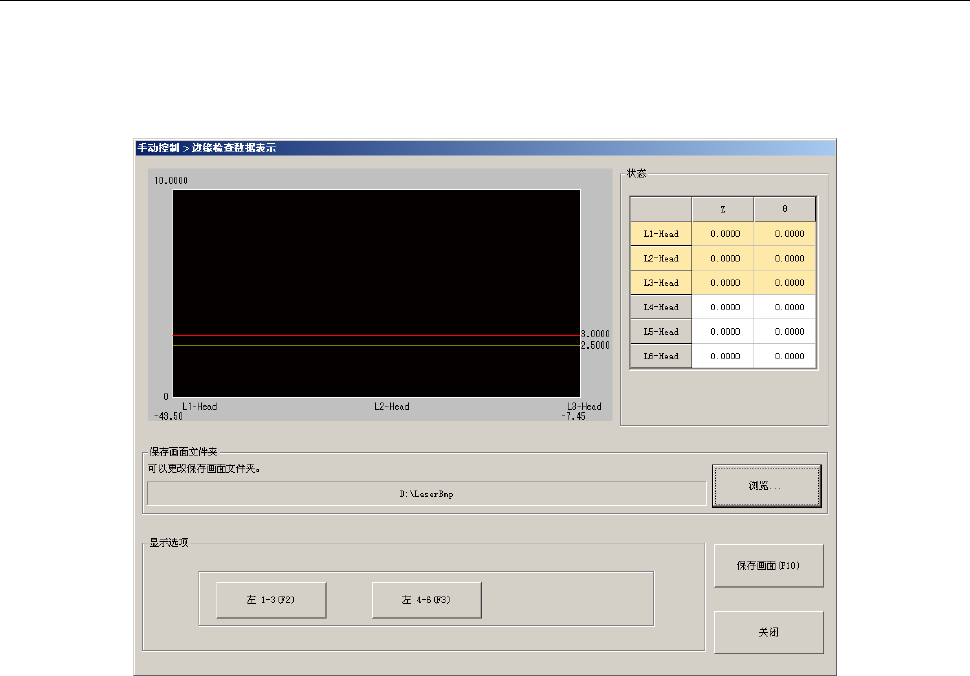
Task: Select the L2-Head row header
Action: [661, 258]
